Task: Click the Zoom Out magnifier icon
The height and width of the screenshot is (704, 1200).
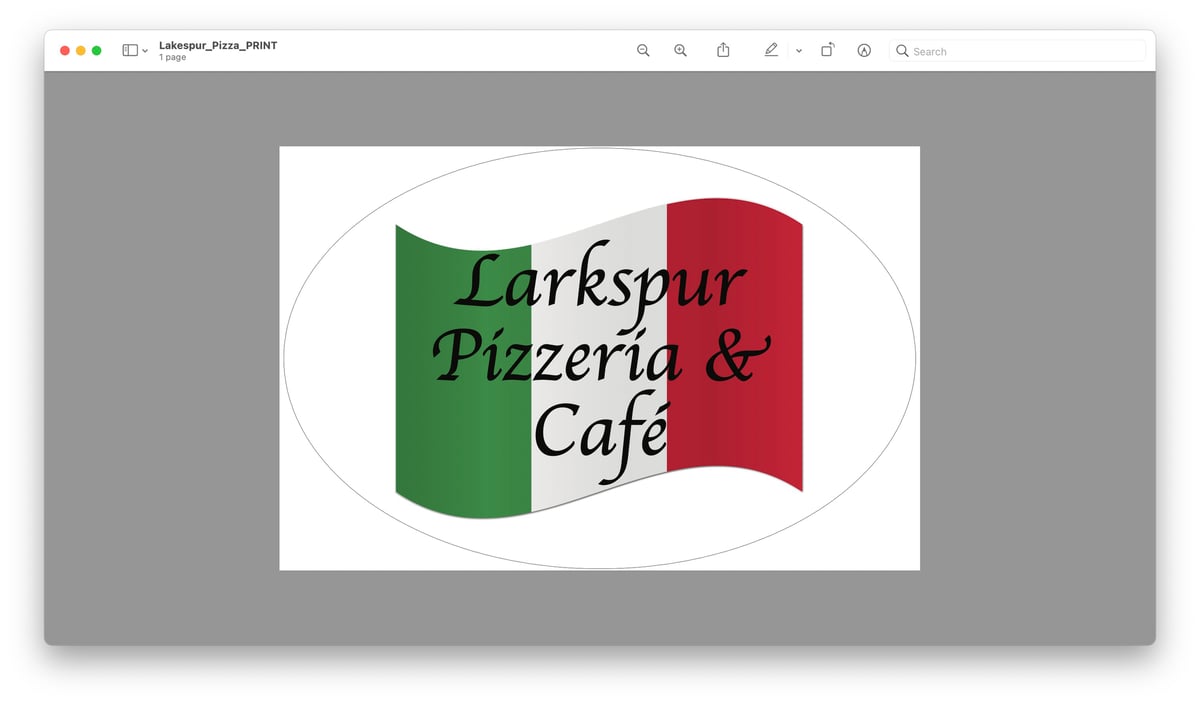Action: (x=643, y=51)
